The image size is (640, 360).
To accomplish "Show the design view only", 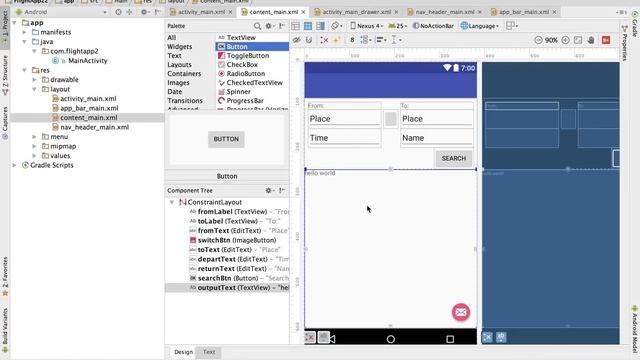I will [x=296, y=26].
